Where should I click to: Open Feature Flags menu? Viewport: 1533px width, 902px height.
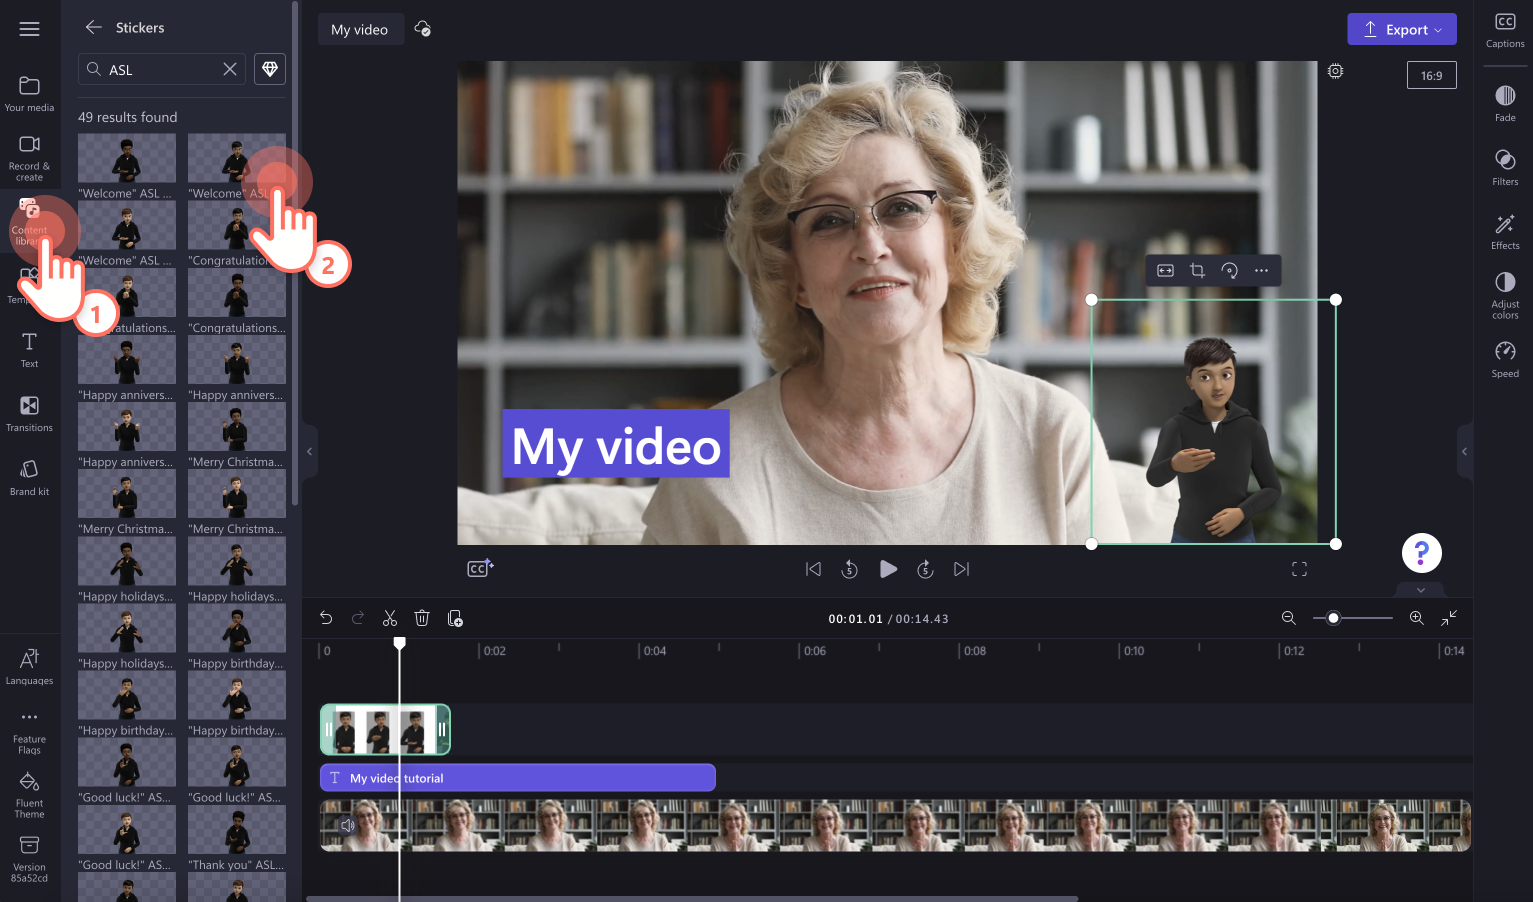coord(30,733)
